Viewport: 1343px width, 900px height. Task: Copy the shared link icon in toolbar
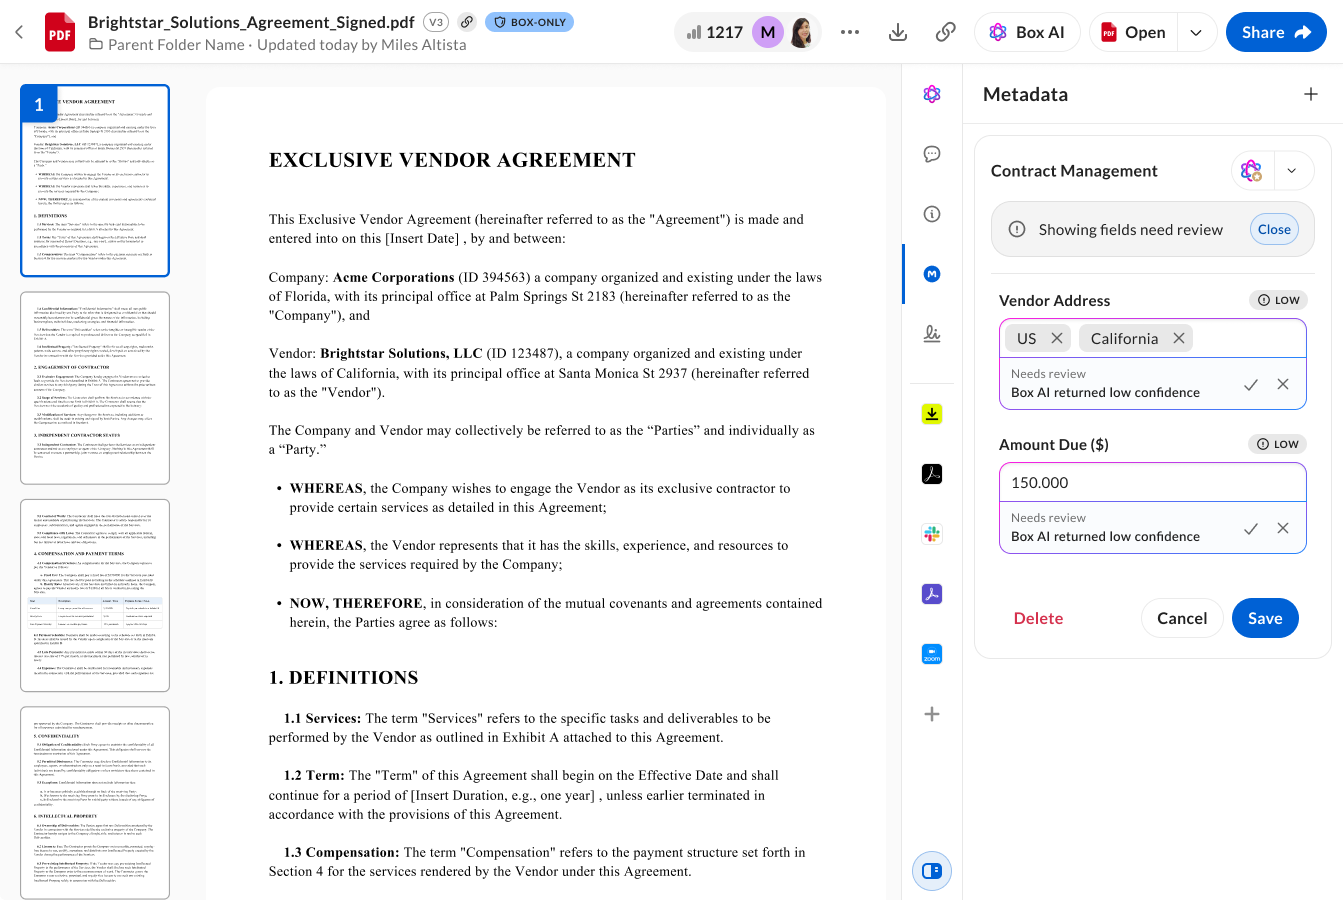pos(945,31)
